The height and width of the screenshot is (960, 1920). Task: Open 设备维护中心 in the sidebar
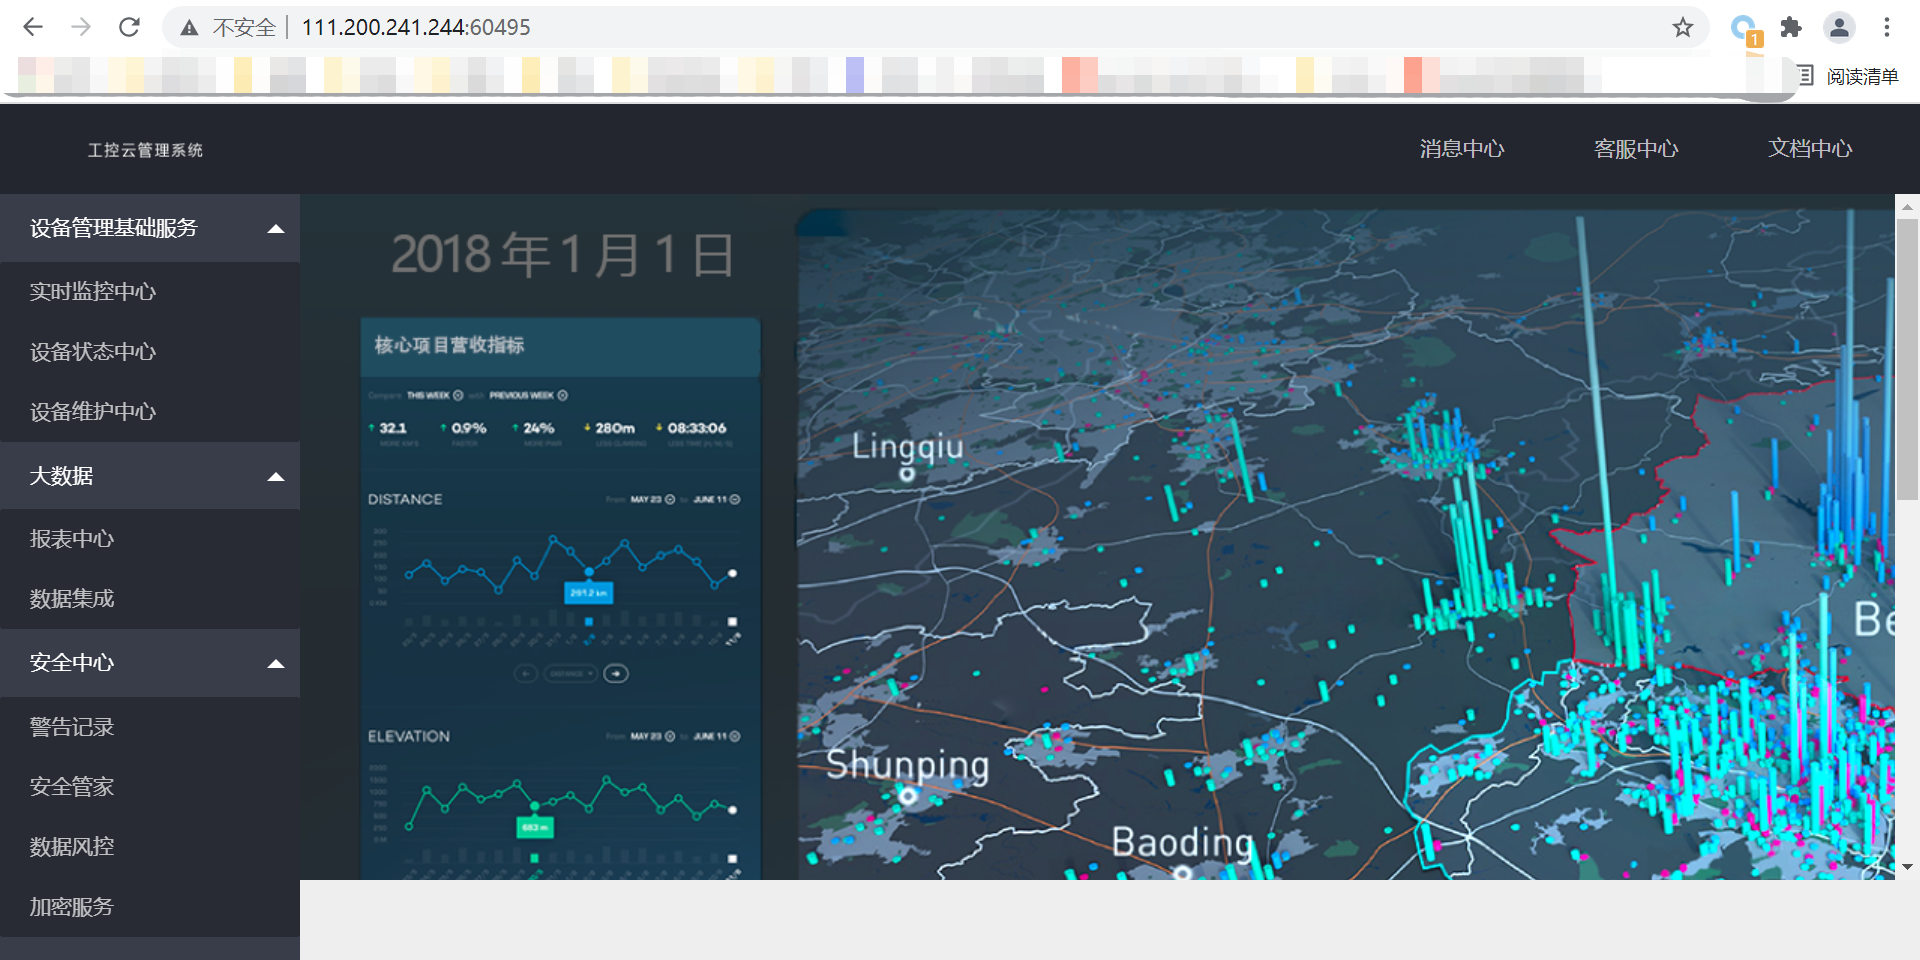coord(93,412)
